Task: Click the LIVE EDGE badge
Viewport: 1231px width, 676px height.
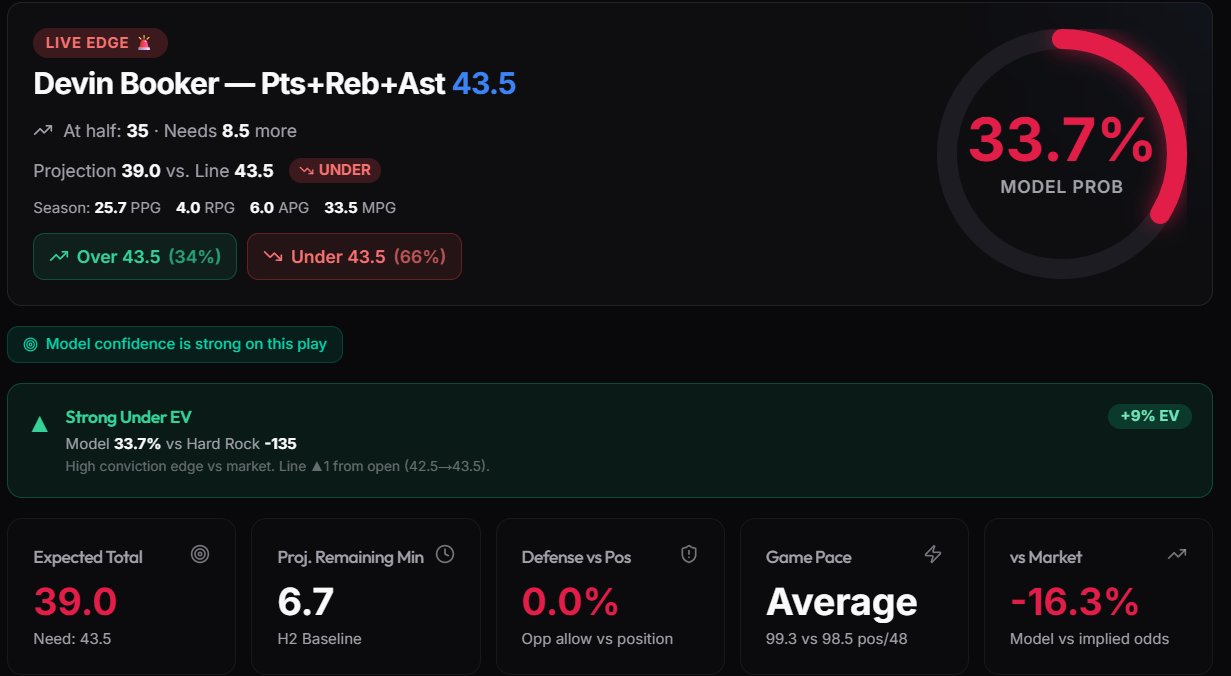Action: [x=100, y=43]
